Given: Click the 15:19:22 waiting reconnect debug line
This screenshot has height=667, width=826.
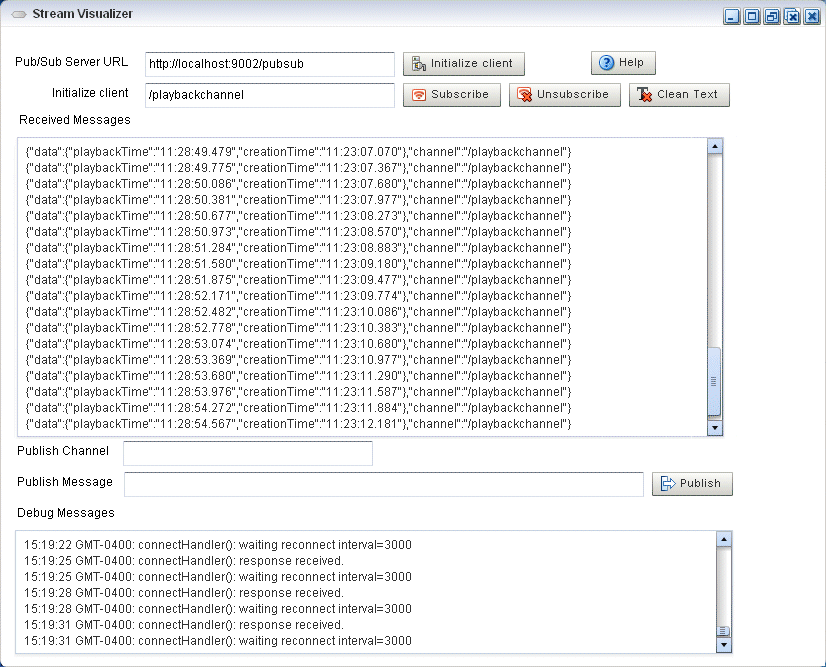Looking at the screenshot, I should 218,545.
